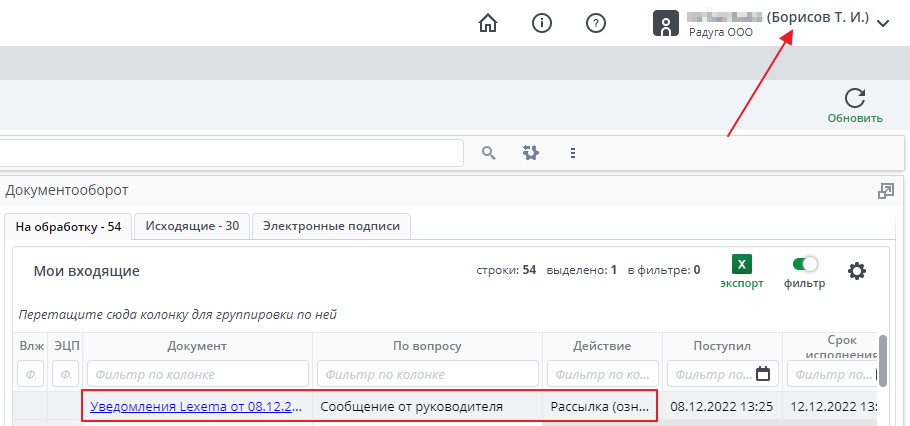Click into the search input field

[x=232, y=153]
